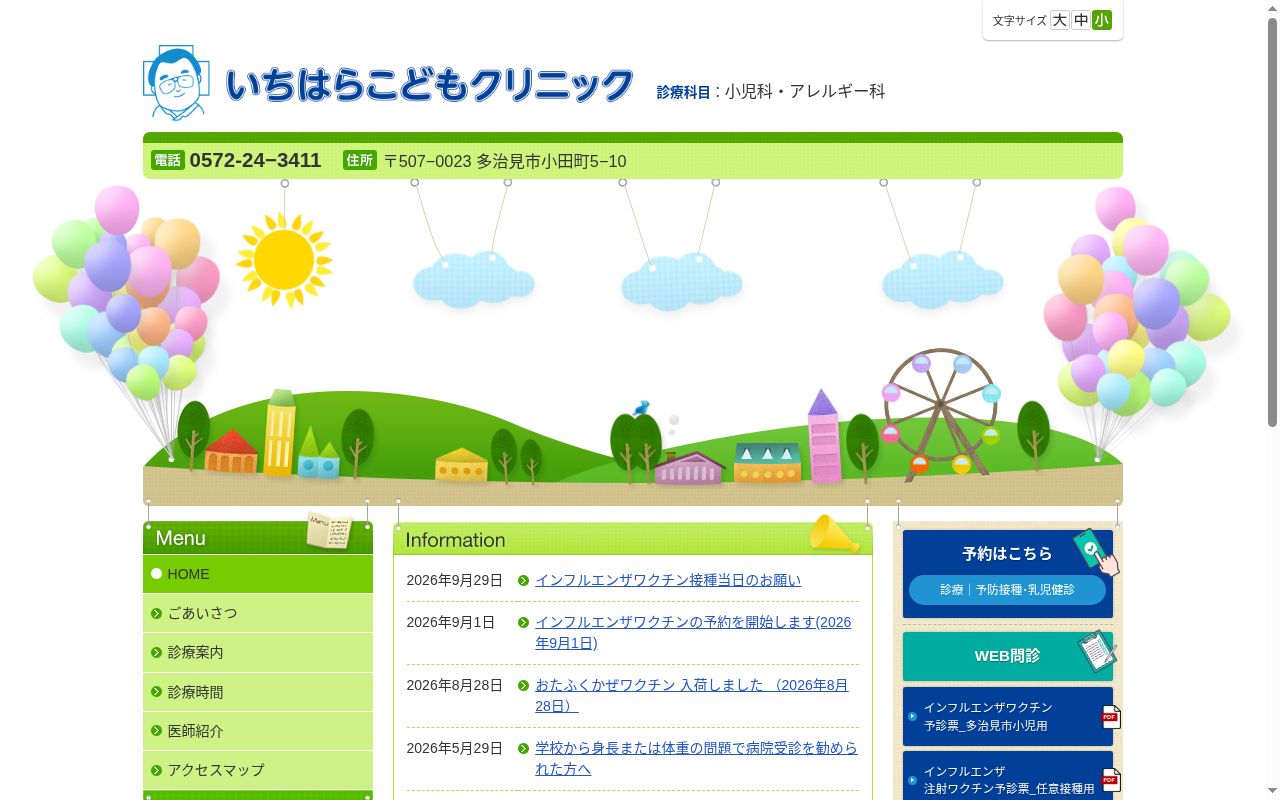Viewport: 1280px width, 800px height.
Task: Click the notebook icon on Menu header
Action: [329, 530]
